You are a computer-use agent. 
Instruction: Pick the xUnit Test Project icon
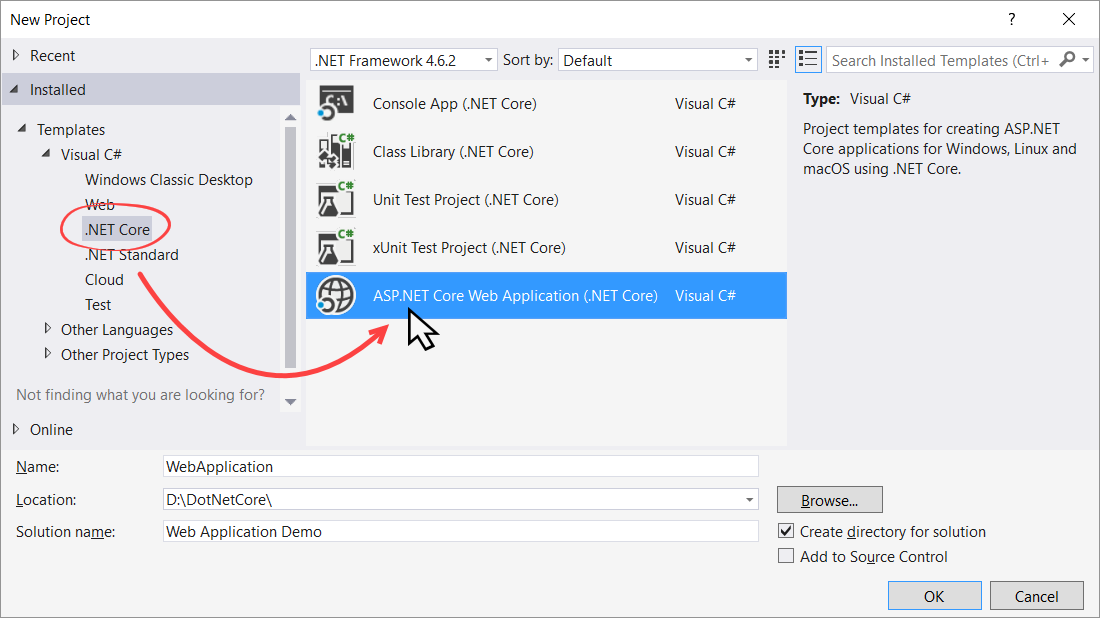336,248
